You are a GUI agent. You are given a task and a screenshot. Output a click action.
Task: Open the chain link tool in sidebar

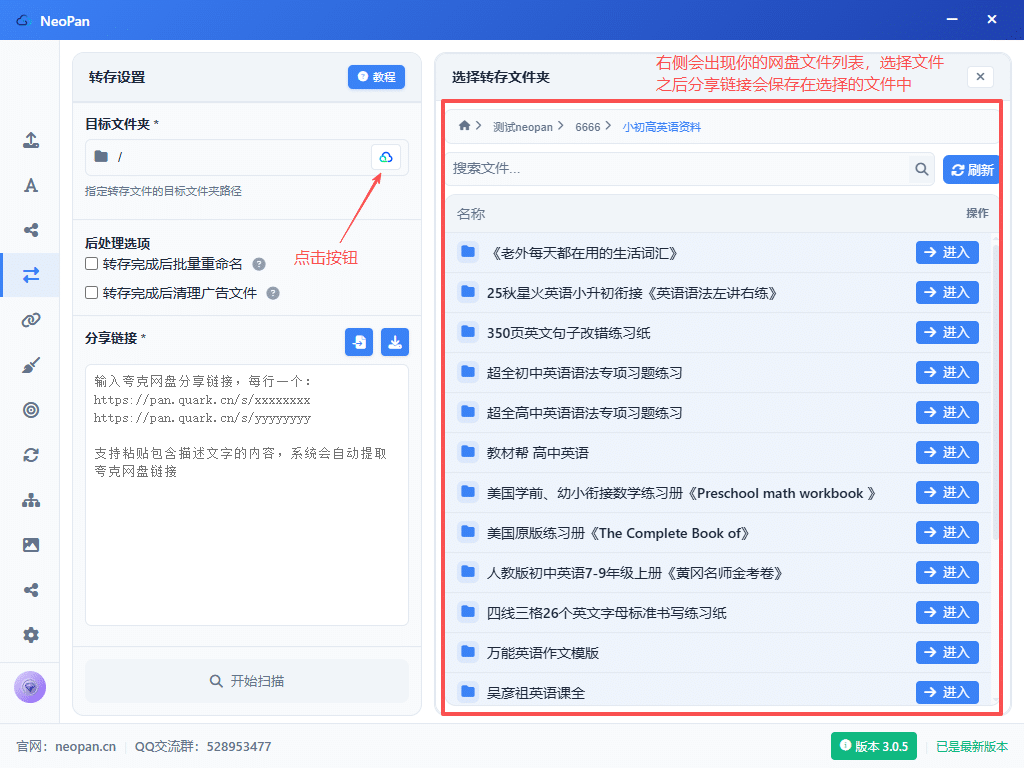pos(31,320)
